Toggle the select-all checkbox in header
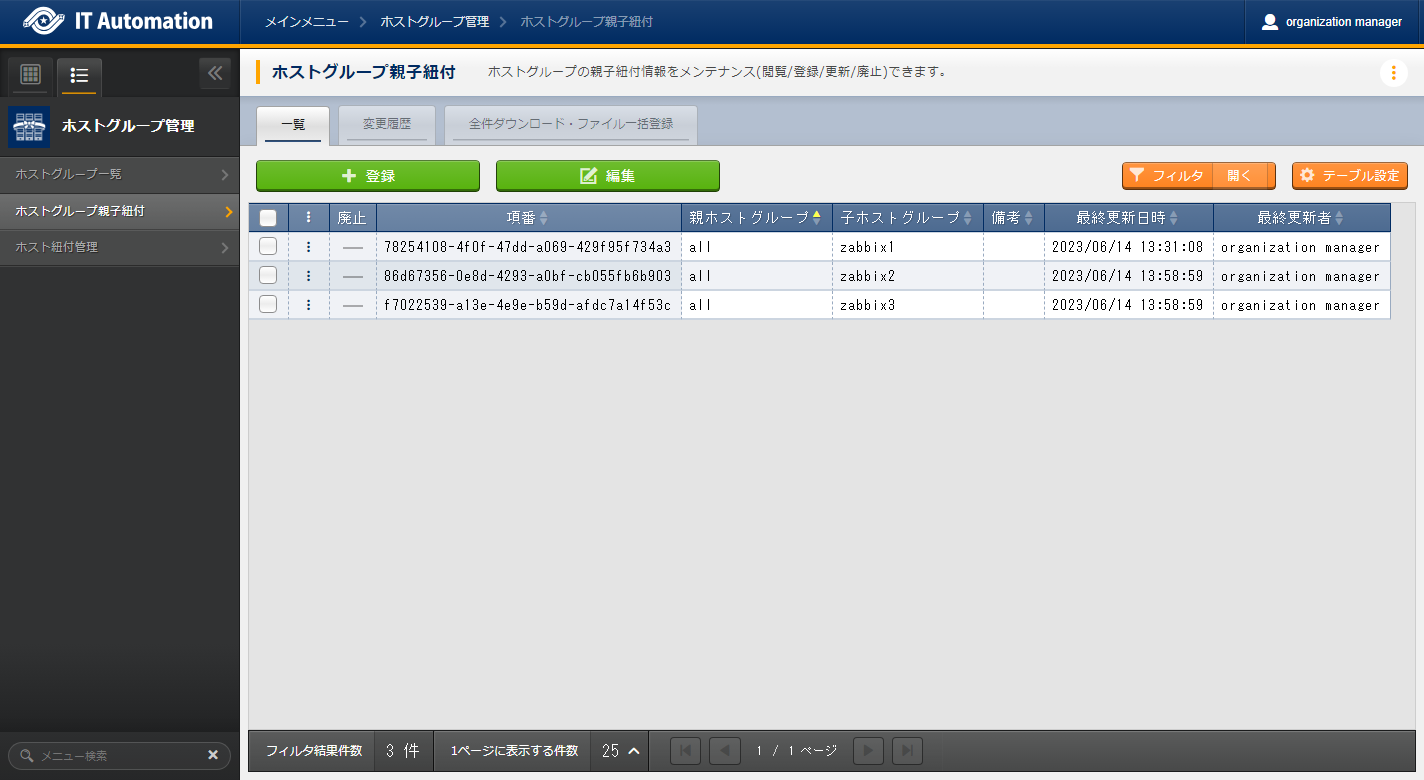This screenshot has height=780, width=1424. click(268, 218)
